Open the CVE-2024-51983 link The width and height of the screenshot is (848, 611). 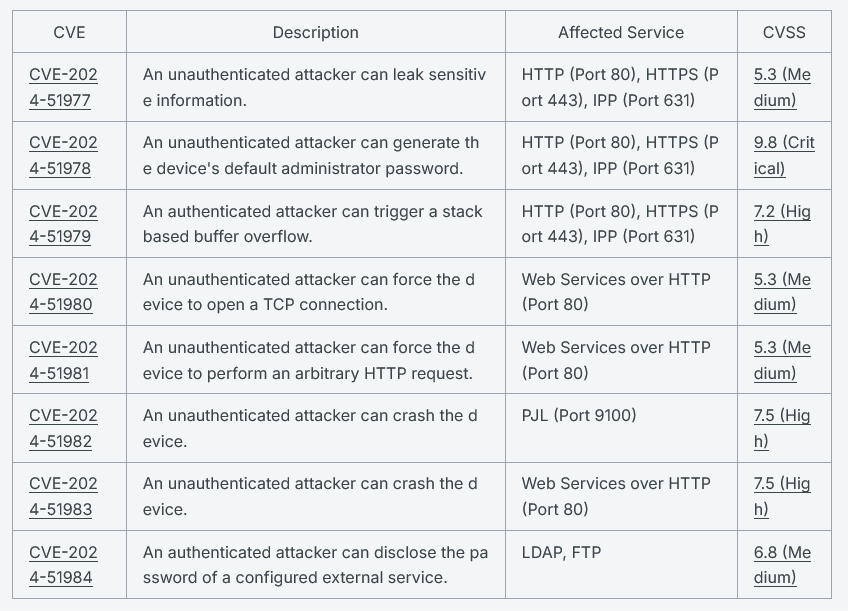coord(63,496)
